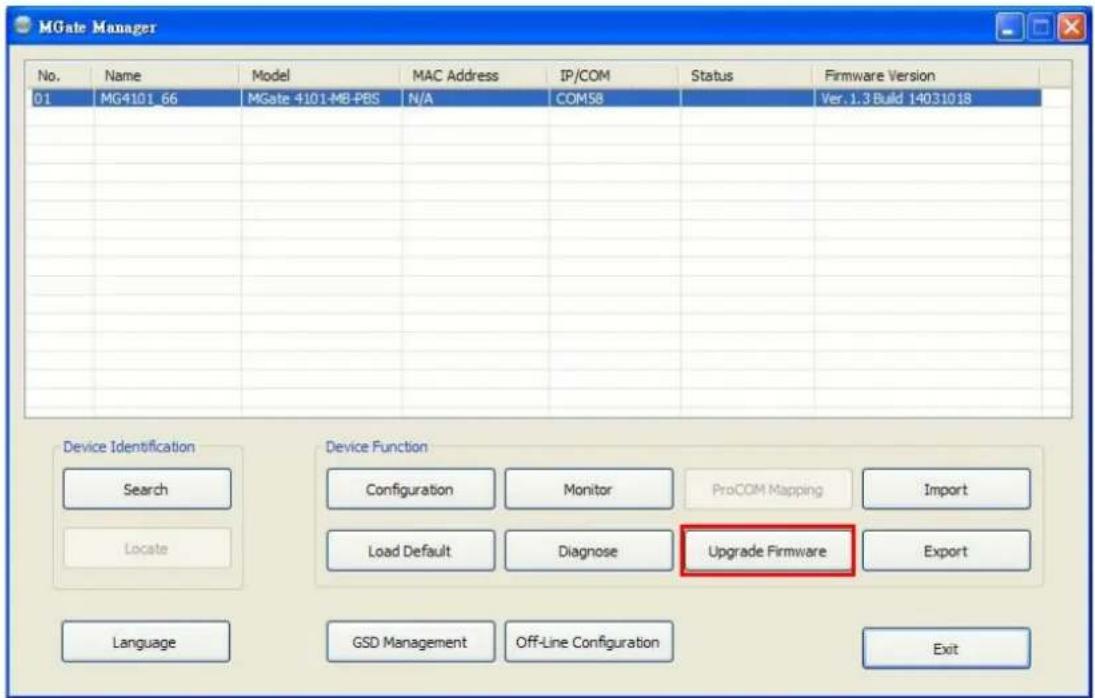
Task: Open Off-Line Configuration
Action: pyautogui.click(x=589, y=642)
